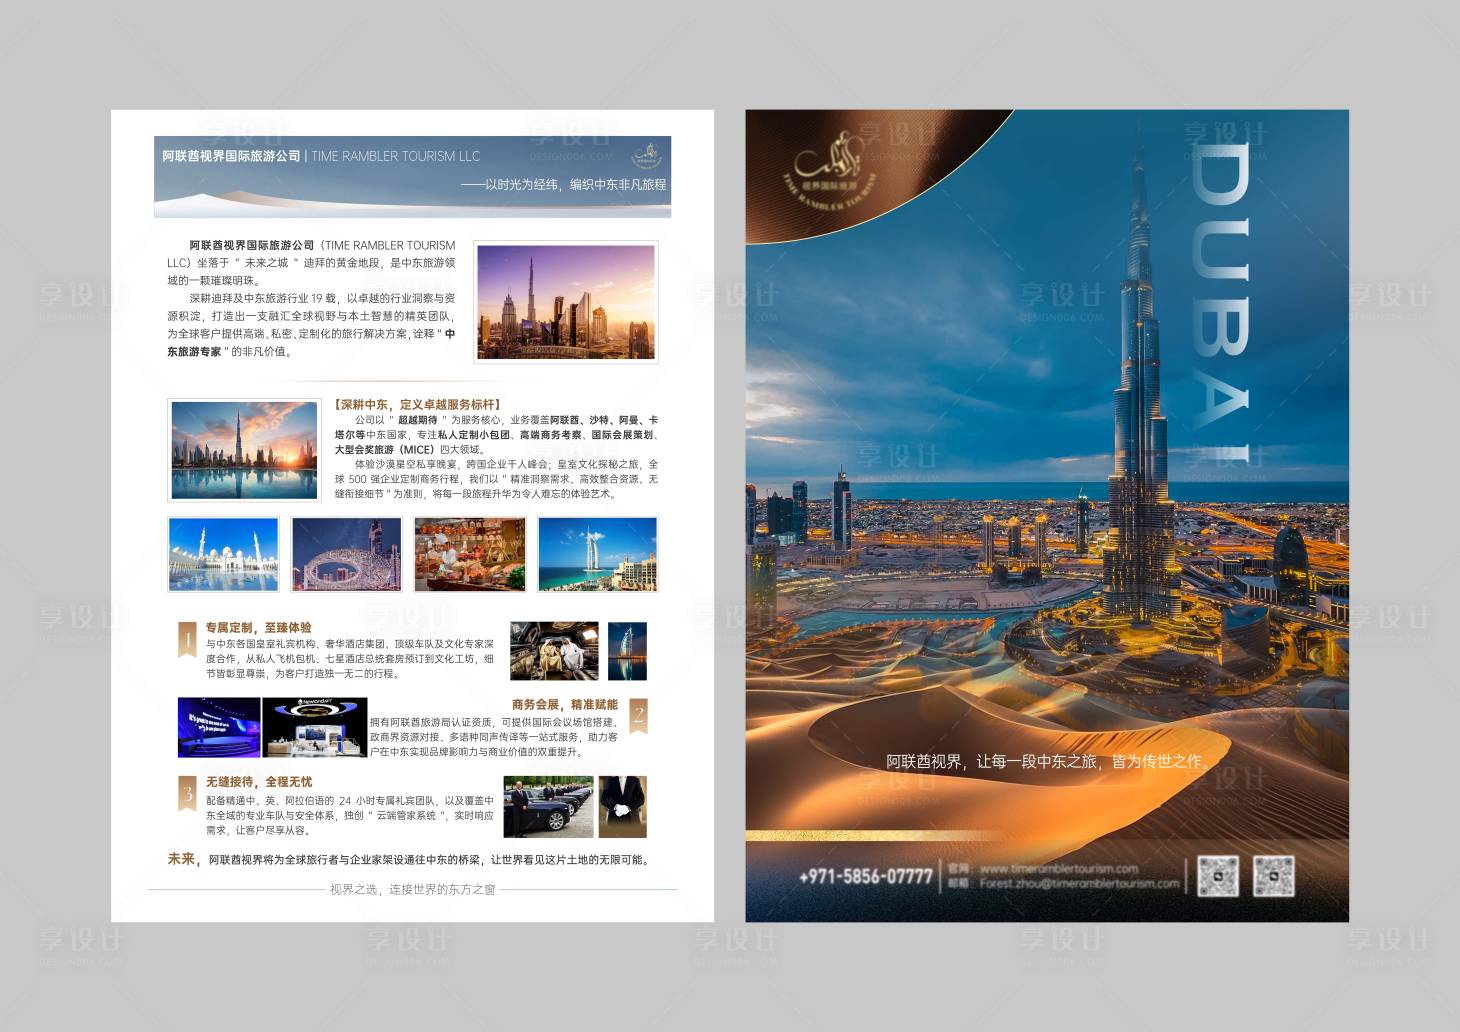Click the private jet interior photo
Screen dimensions: 1460x1032
click(554, 651)
